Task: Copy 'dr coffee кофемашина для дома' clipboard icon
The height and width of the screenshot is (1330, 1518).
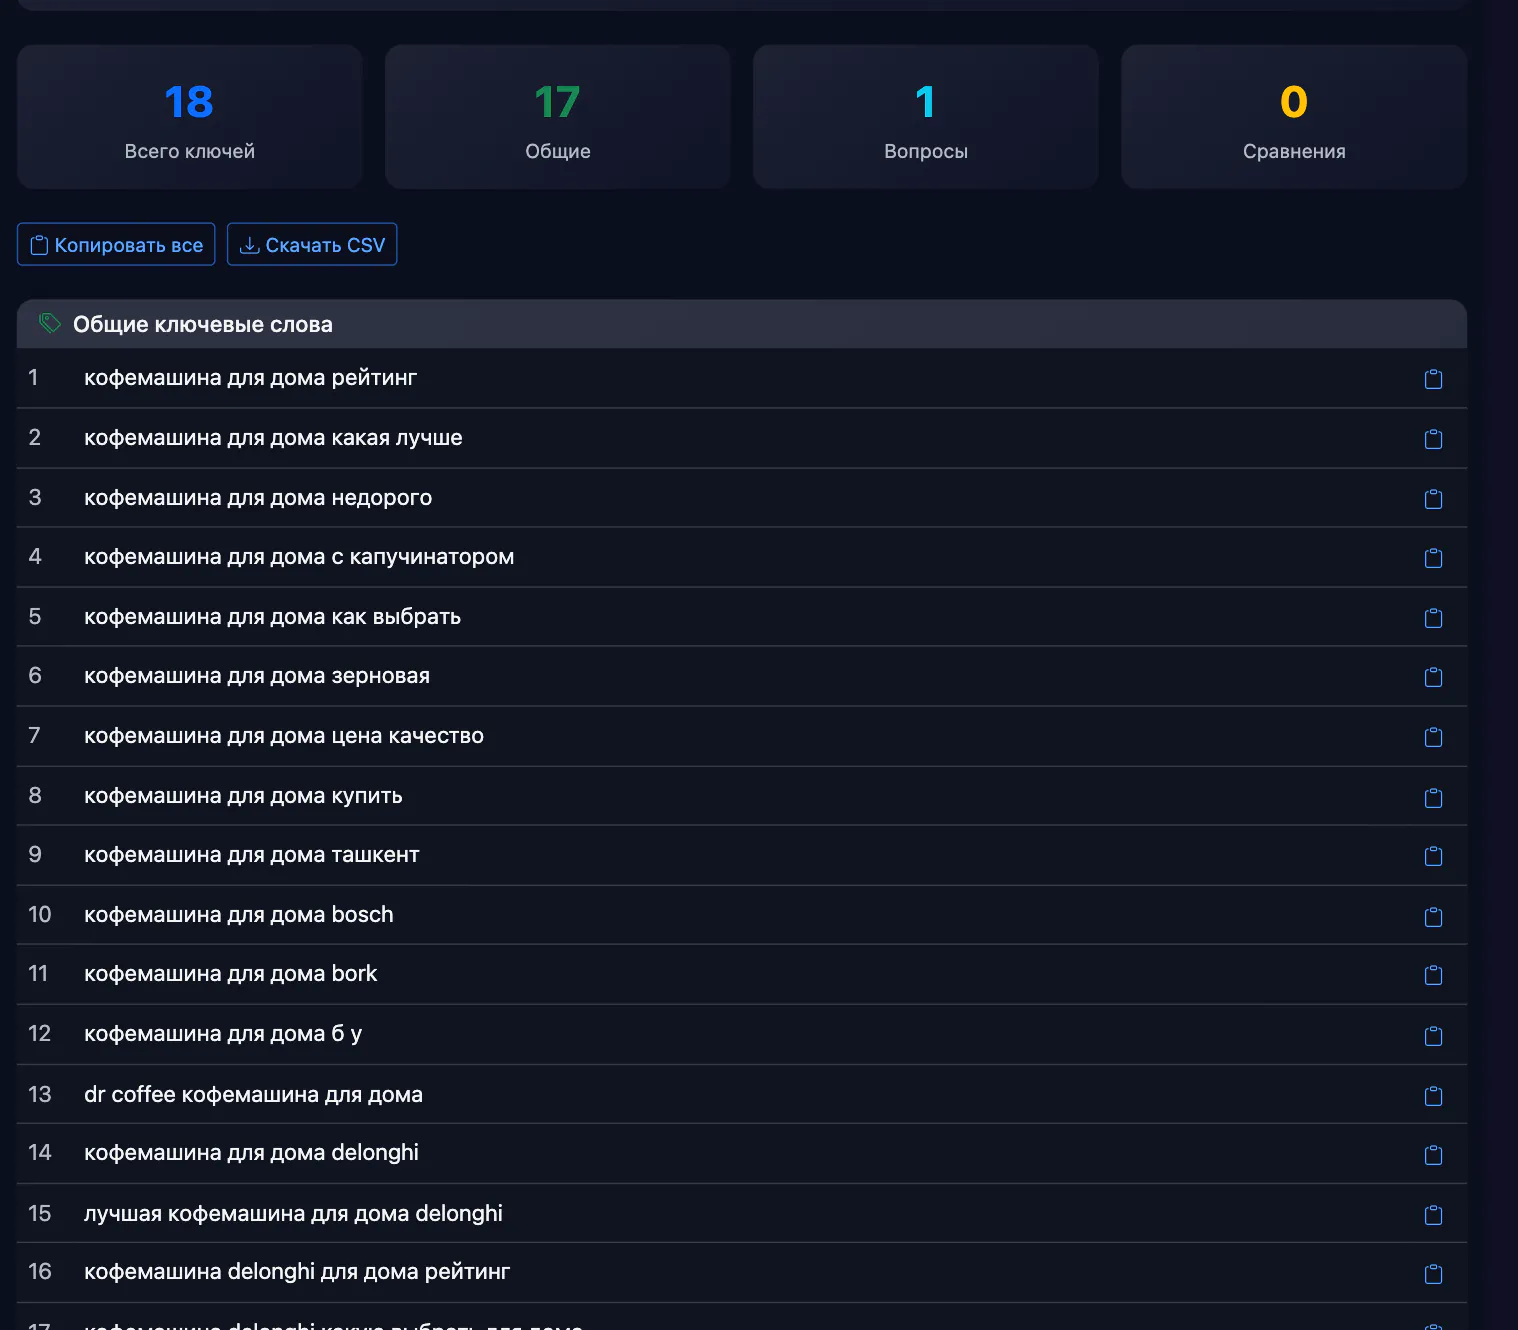Action: point(1433,1096)
